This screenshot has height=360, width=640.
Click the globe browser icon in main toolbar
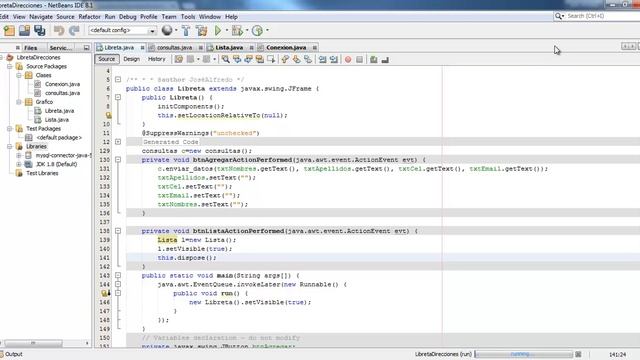click(167, 30)
